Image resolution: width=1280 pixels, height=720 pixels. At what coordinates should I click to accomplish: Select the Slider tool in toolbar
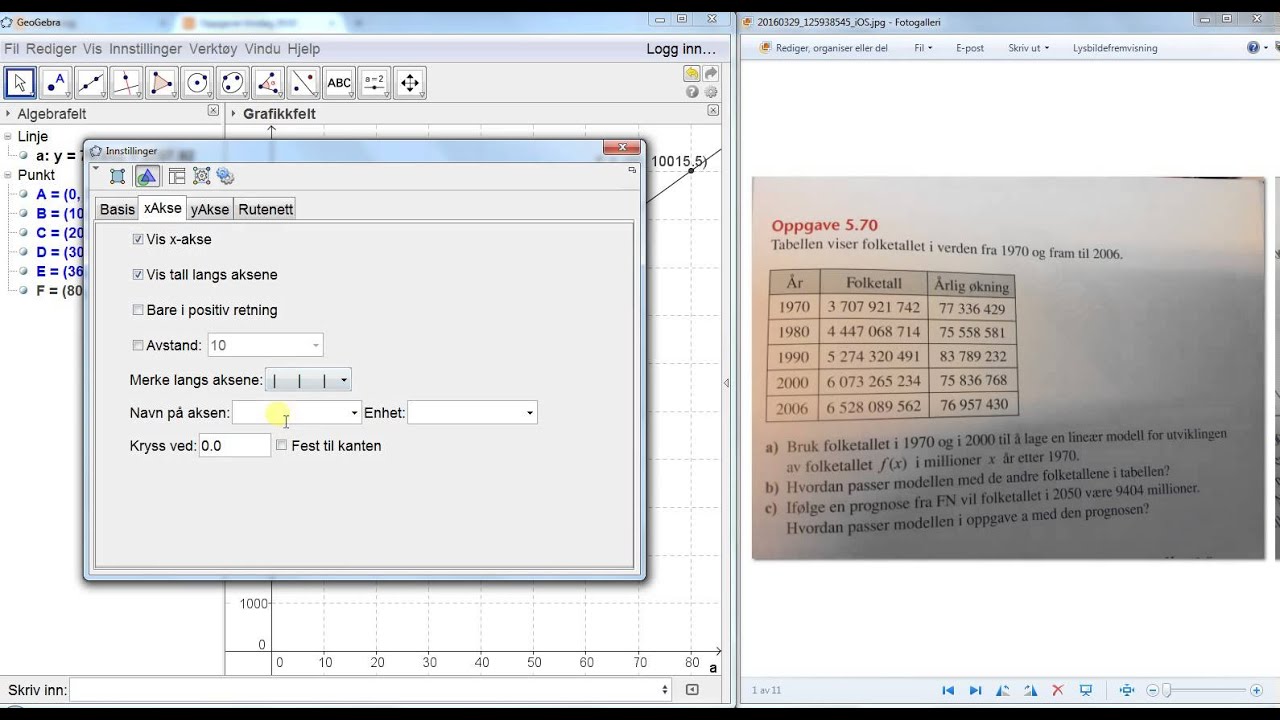click(375, 83)
